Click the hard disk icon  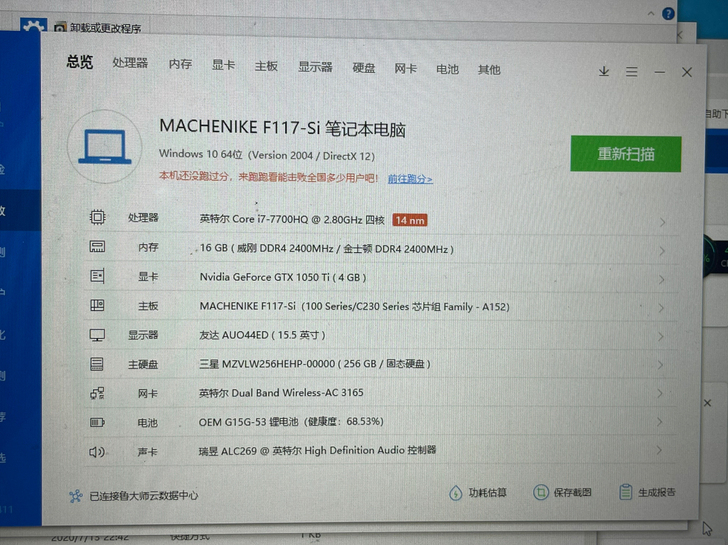point(97,364)
